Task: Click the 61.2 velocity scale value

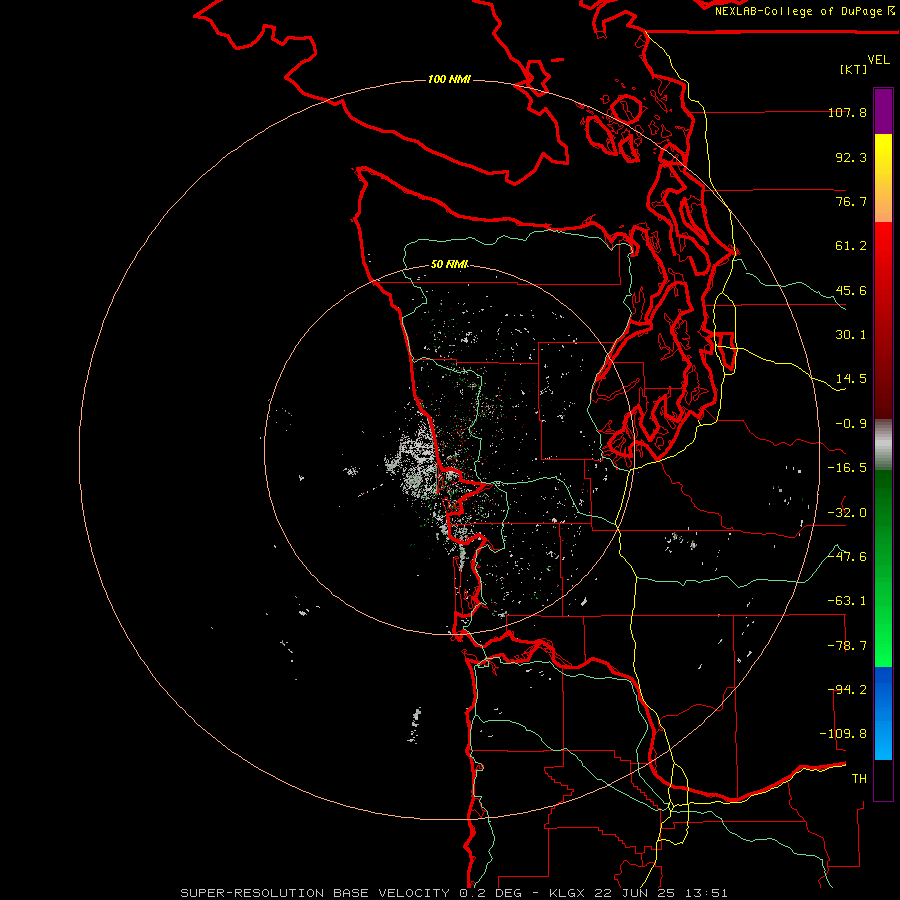Action: [x=851, y=246]
